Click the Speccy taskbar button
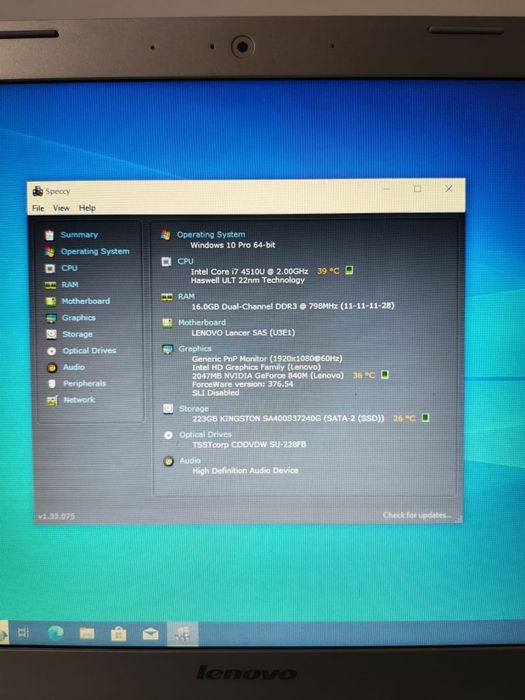 point(183,634)
